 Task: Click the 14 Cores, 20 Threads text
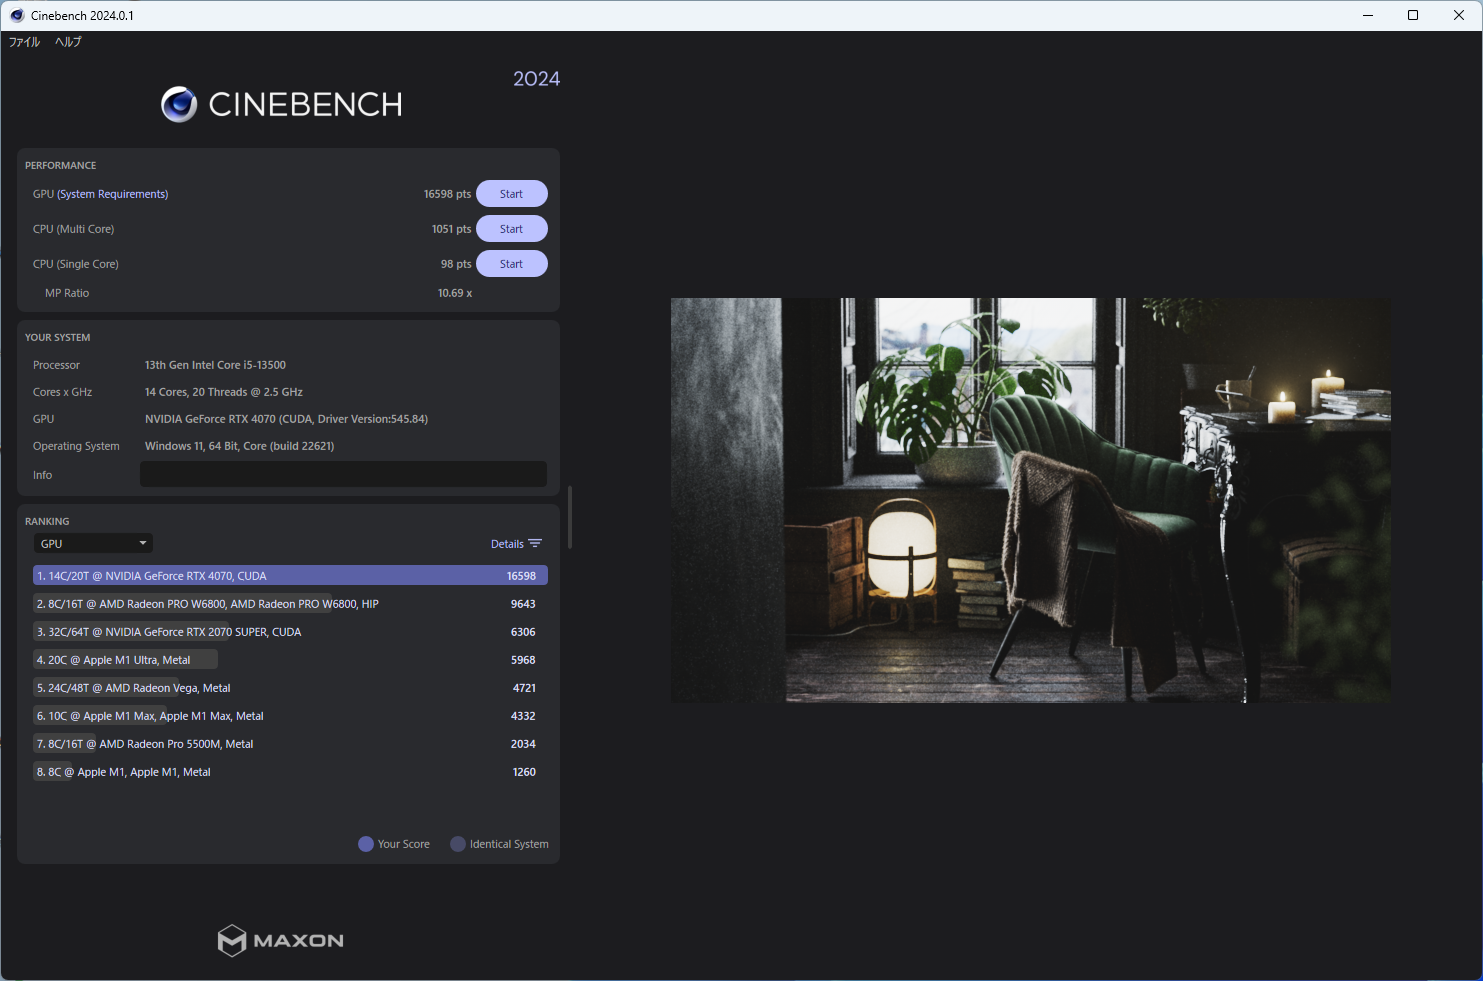[x=224, y=392]
